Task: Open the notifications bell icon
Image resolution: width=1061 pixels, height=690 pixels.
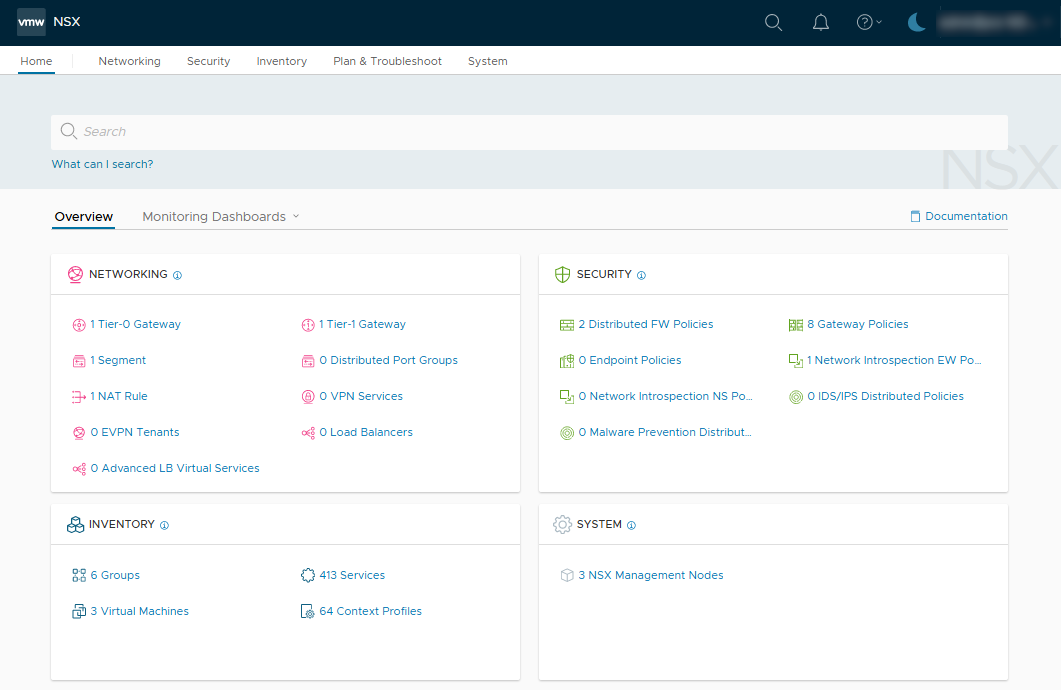Action: point(821,23)
